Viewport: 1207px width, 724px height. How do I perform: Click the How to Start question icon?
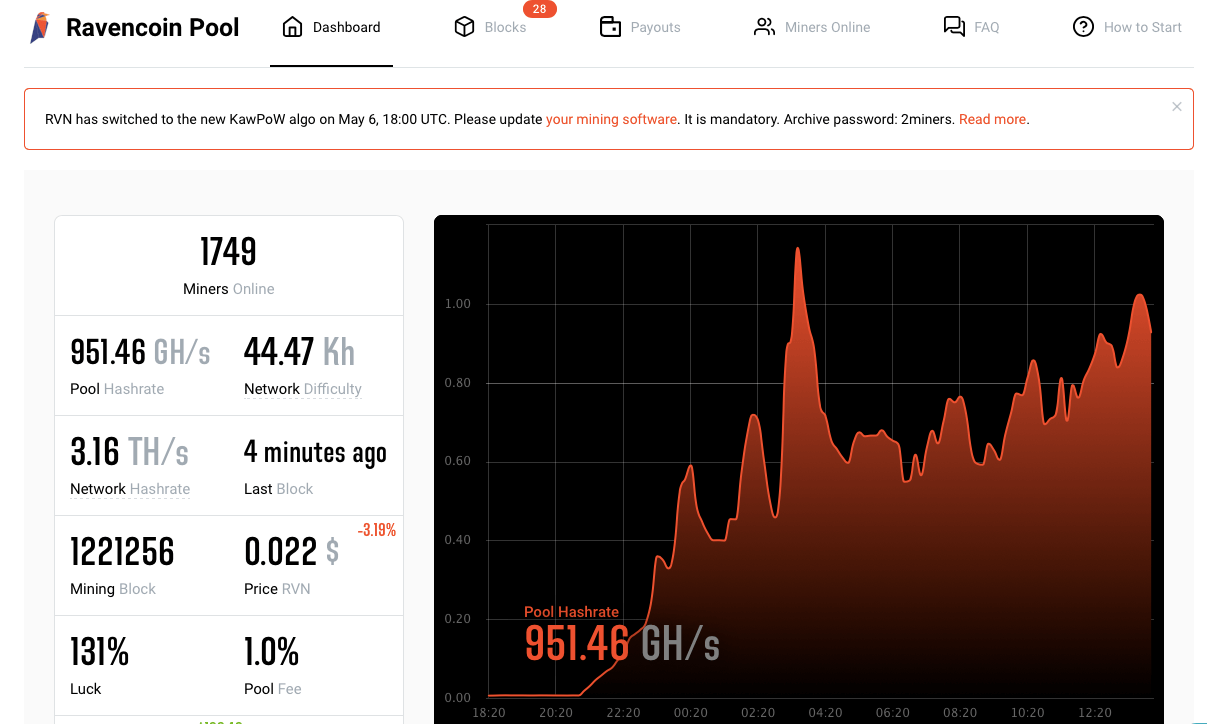coord(1083,27)
